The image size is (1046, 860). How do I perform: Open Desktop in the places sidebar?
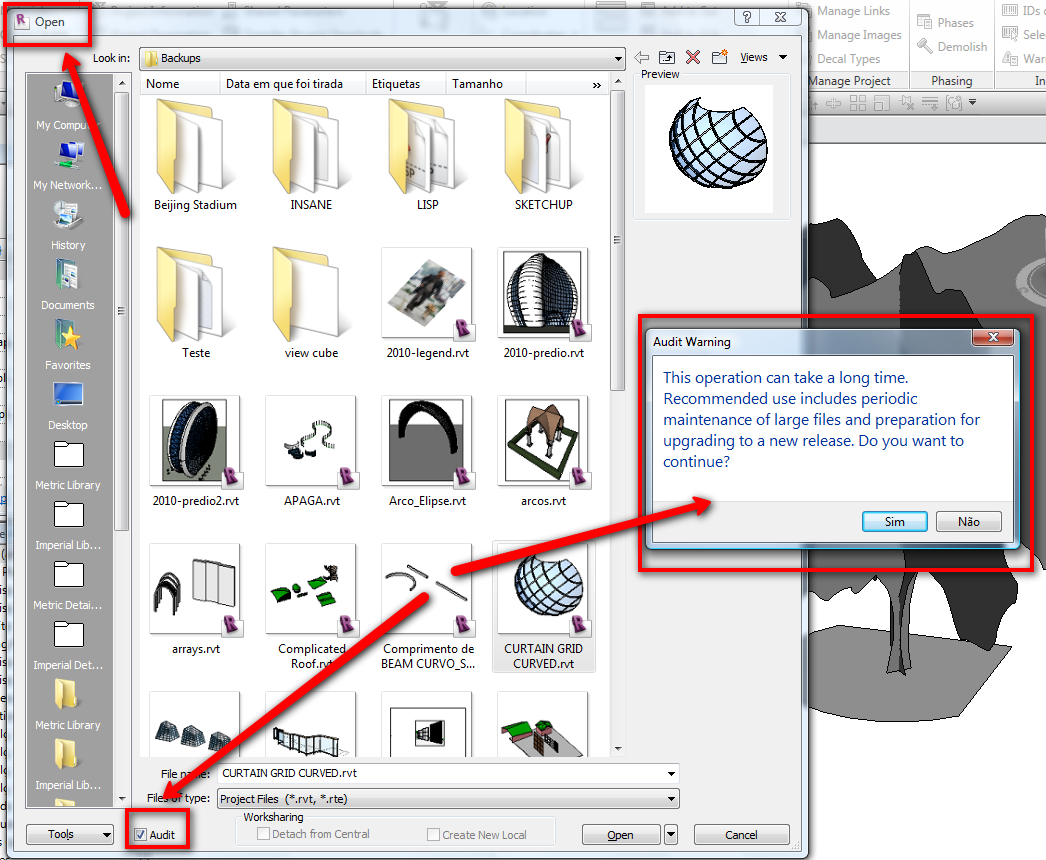click(68, 406)
